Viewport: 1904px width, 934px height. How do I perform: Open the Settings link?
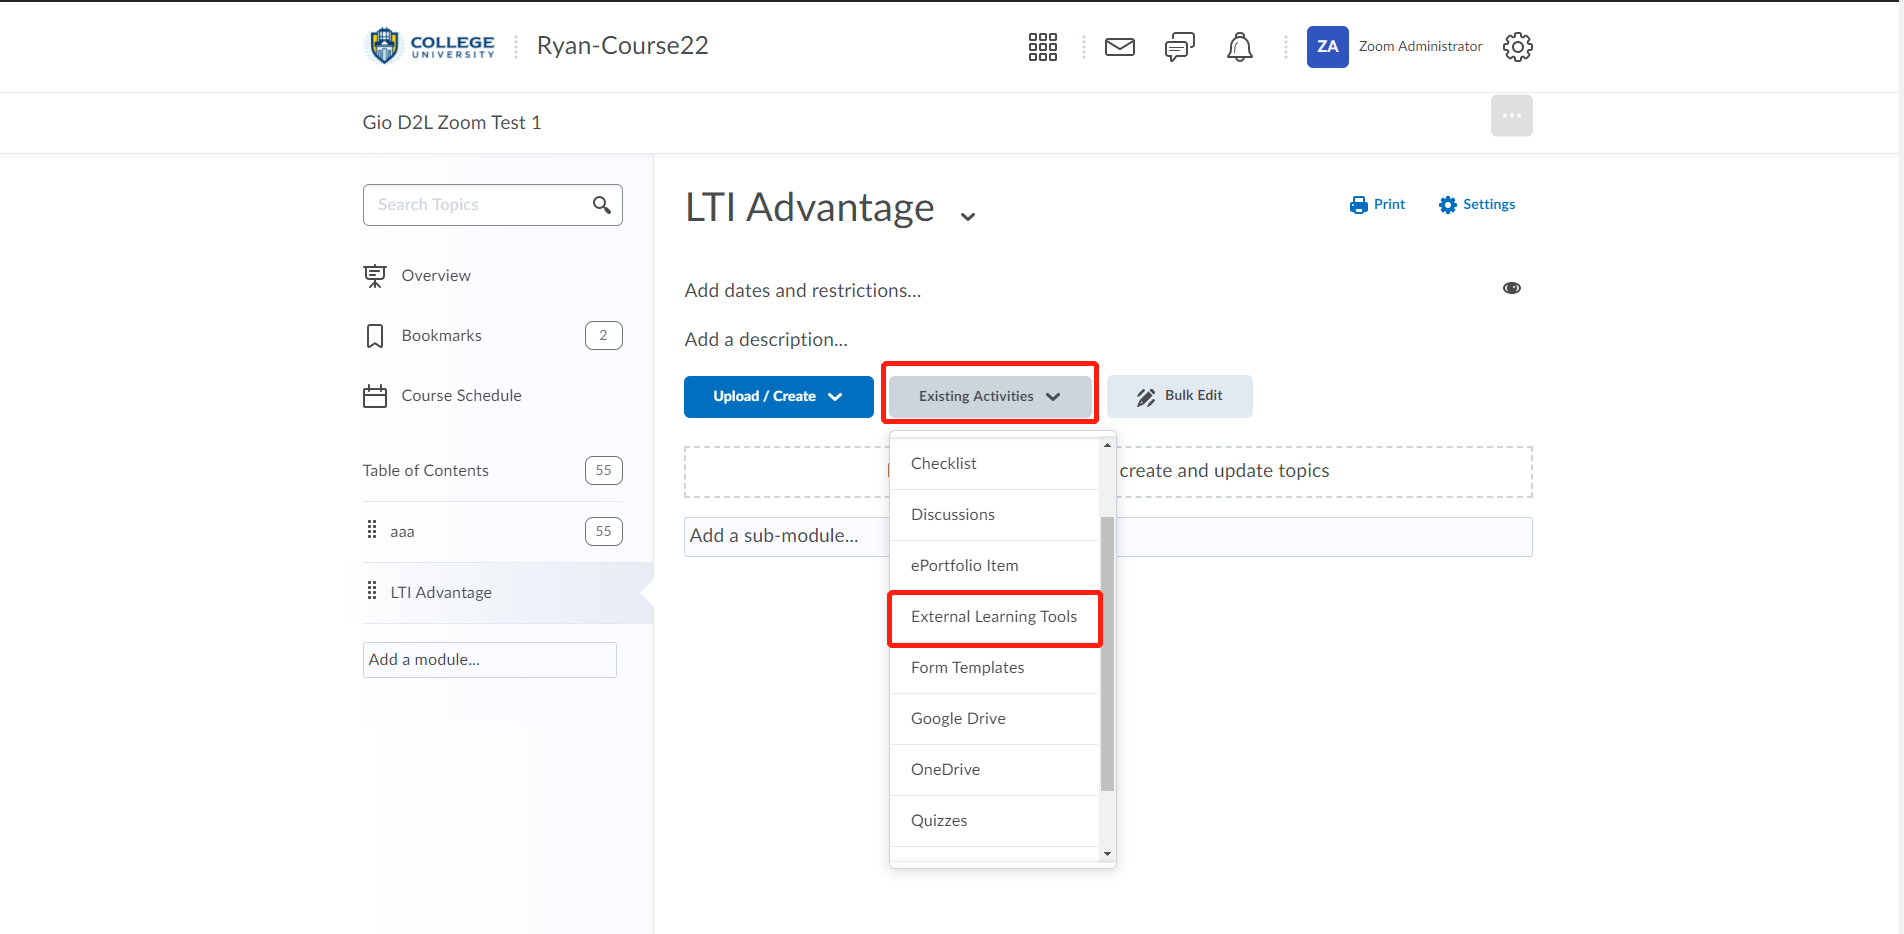[x=1477, y=205]
